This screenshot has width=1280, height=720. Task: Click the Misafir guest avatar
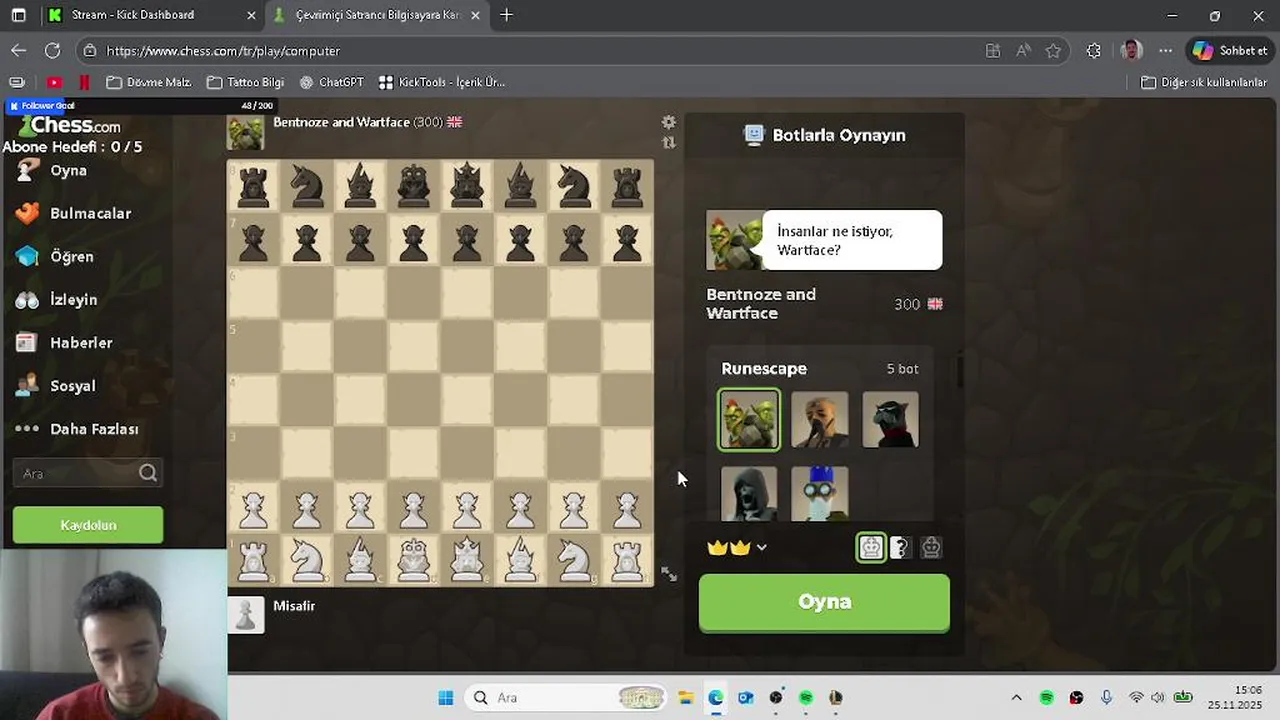tap(246, 615)
